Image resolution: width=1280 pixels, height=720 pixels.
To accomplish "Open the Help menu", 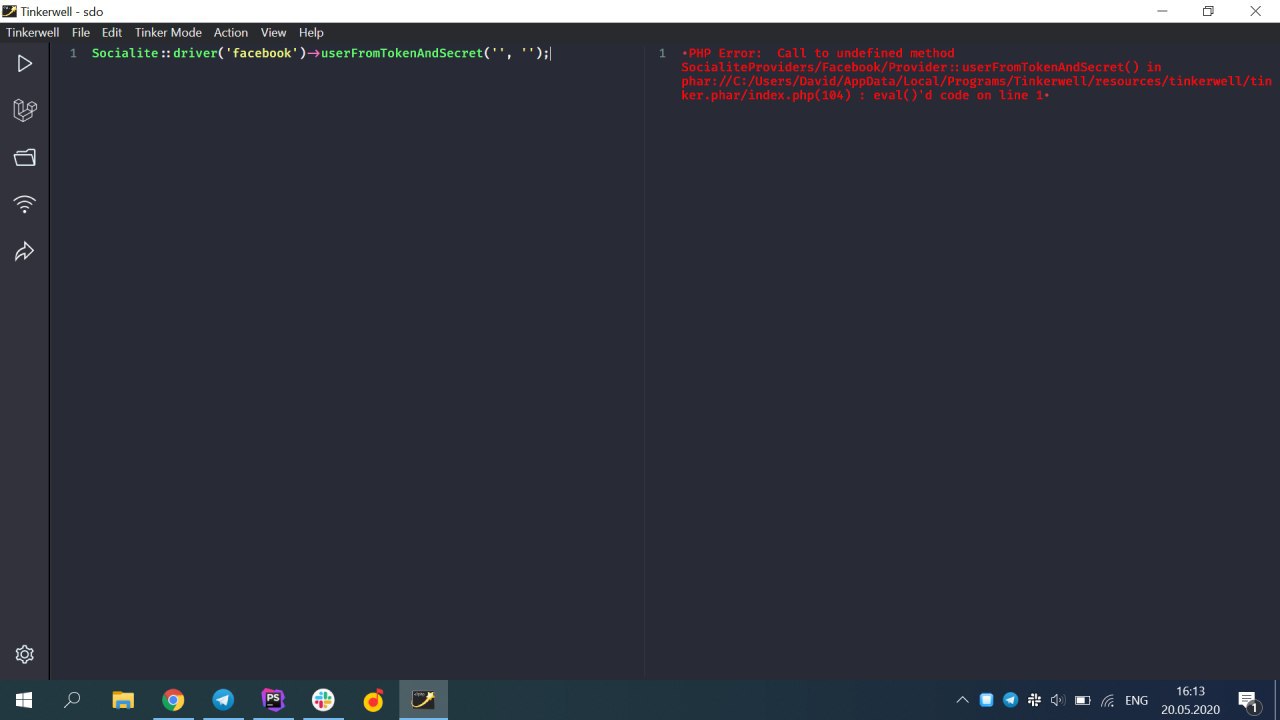I will click(x=311, y=32).
